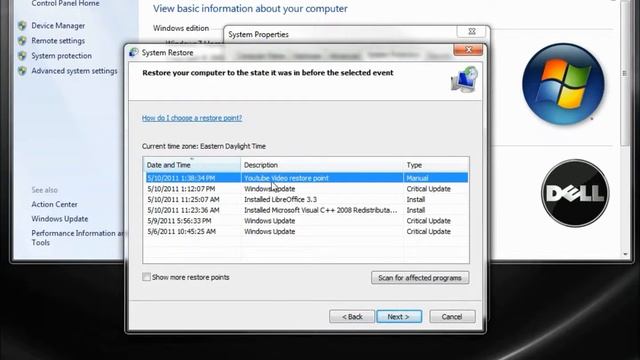
Task: Click the System window scroll down arrow
Action: coord(625,254)
